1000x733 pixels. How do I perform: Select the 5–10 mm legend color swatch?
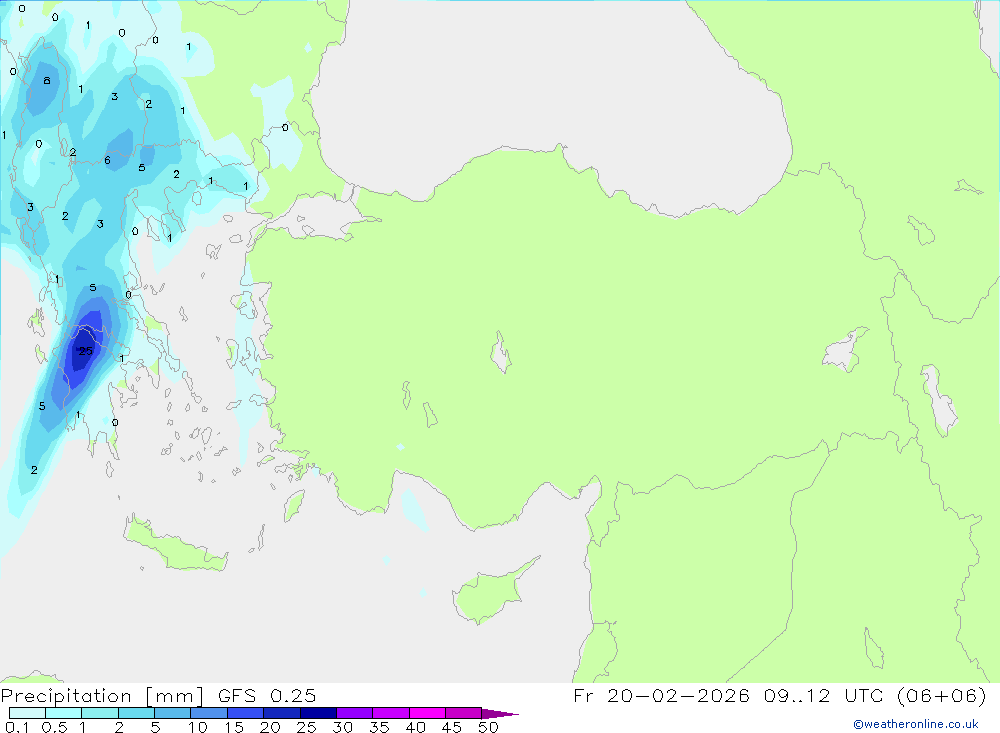[x=172, y=713]
